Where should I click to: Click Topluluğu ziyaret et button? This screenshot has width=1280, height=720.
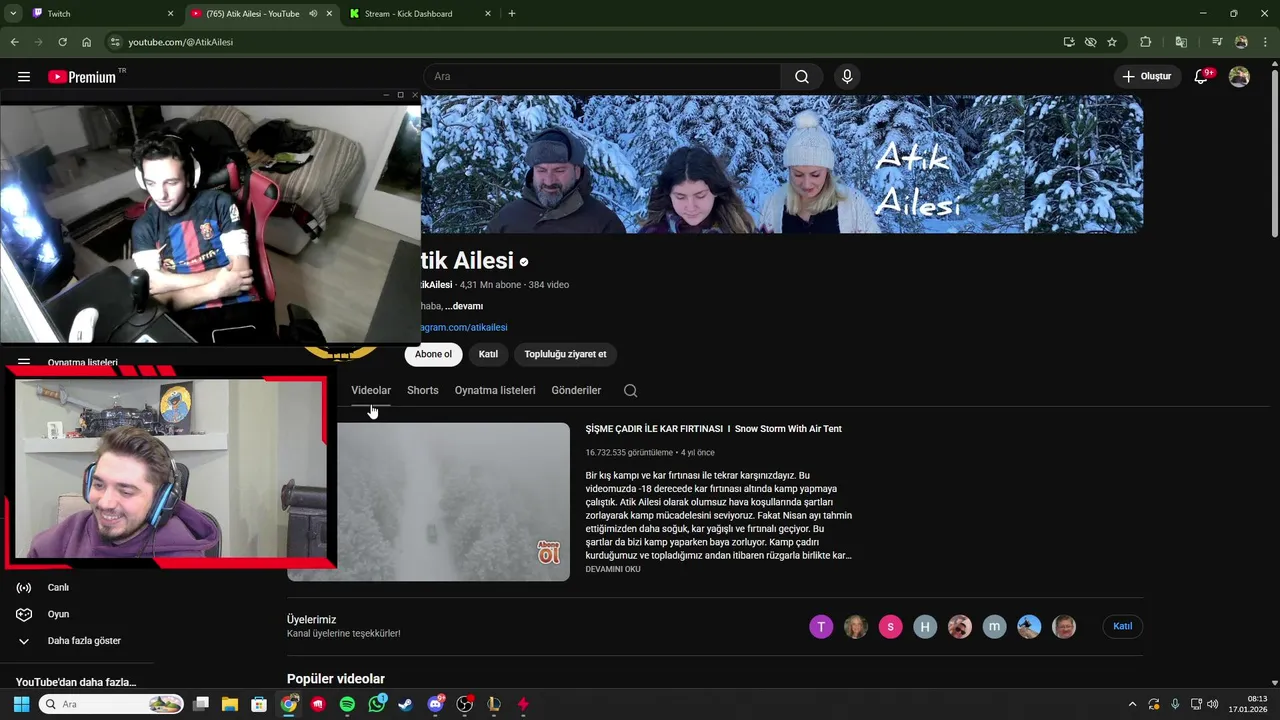pyautogui.click(x=565, y=354)
